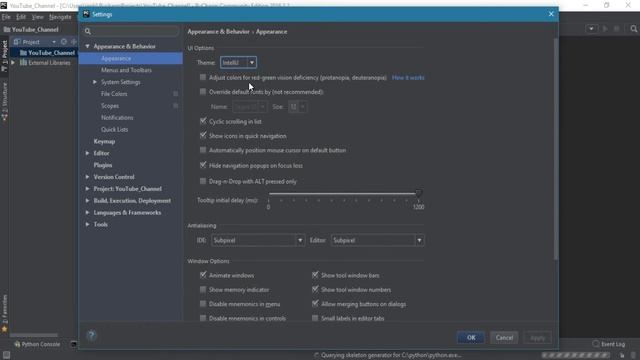This screenshot has height=360, width=640.
Task: Toggle Hide navigation popups on focus loss
Action: (203, 165)
